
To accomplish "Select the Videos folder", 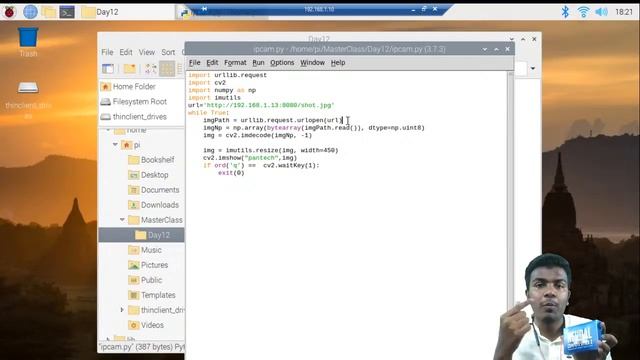I will pyautogui.click(x=146, y=325).
